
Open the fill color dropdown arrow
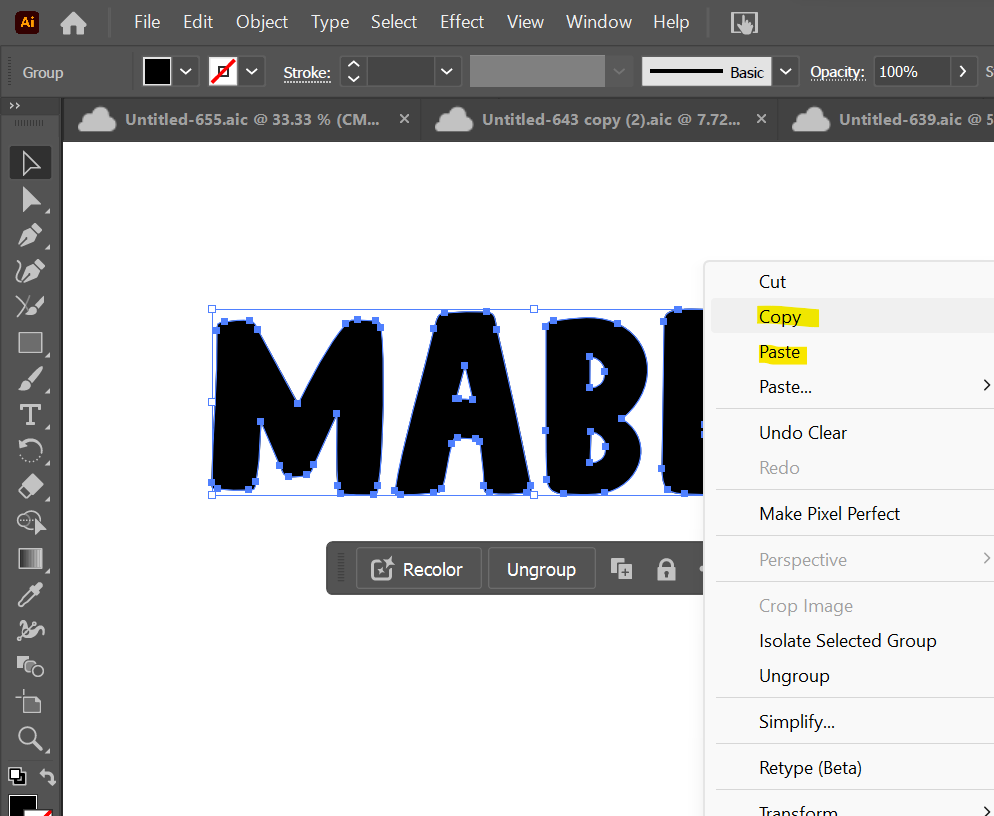click(x=186, y=72)
